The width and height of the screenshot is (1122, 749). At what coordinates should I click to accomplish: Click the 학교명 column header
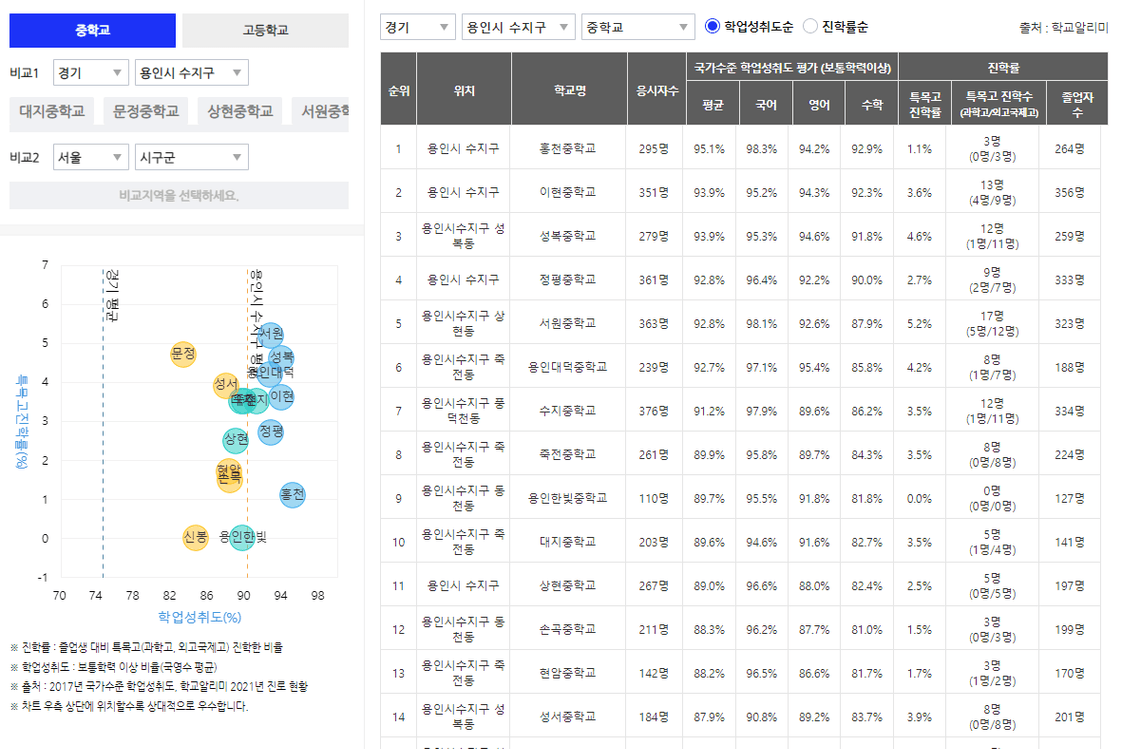click(570, 91)
